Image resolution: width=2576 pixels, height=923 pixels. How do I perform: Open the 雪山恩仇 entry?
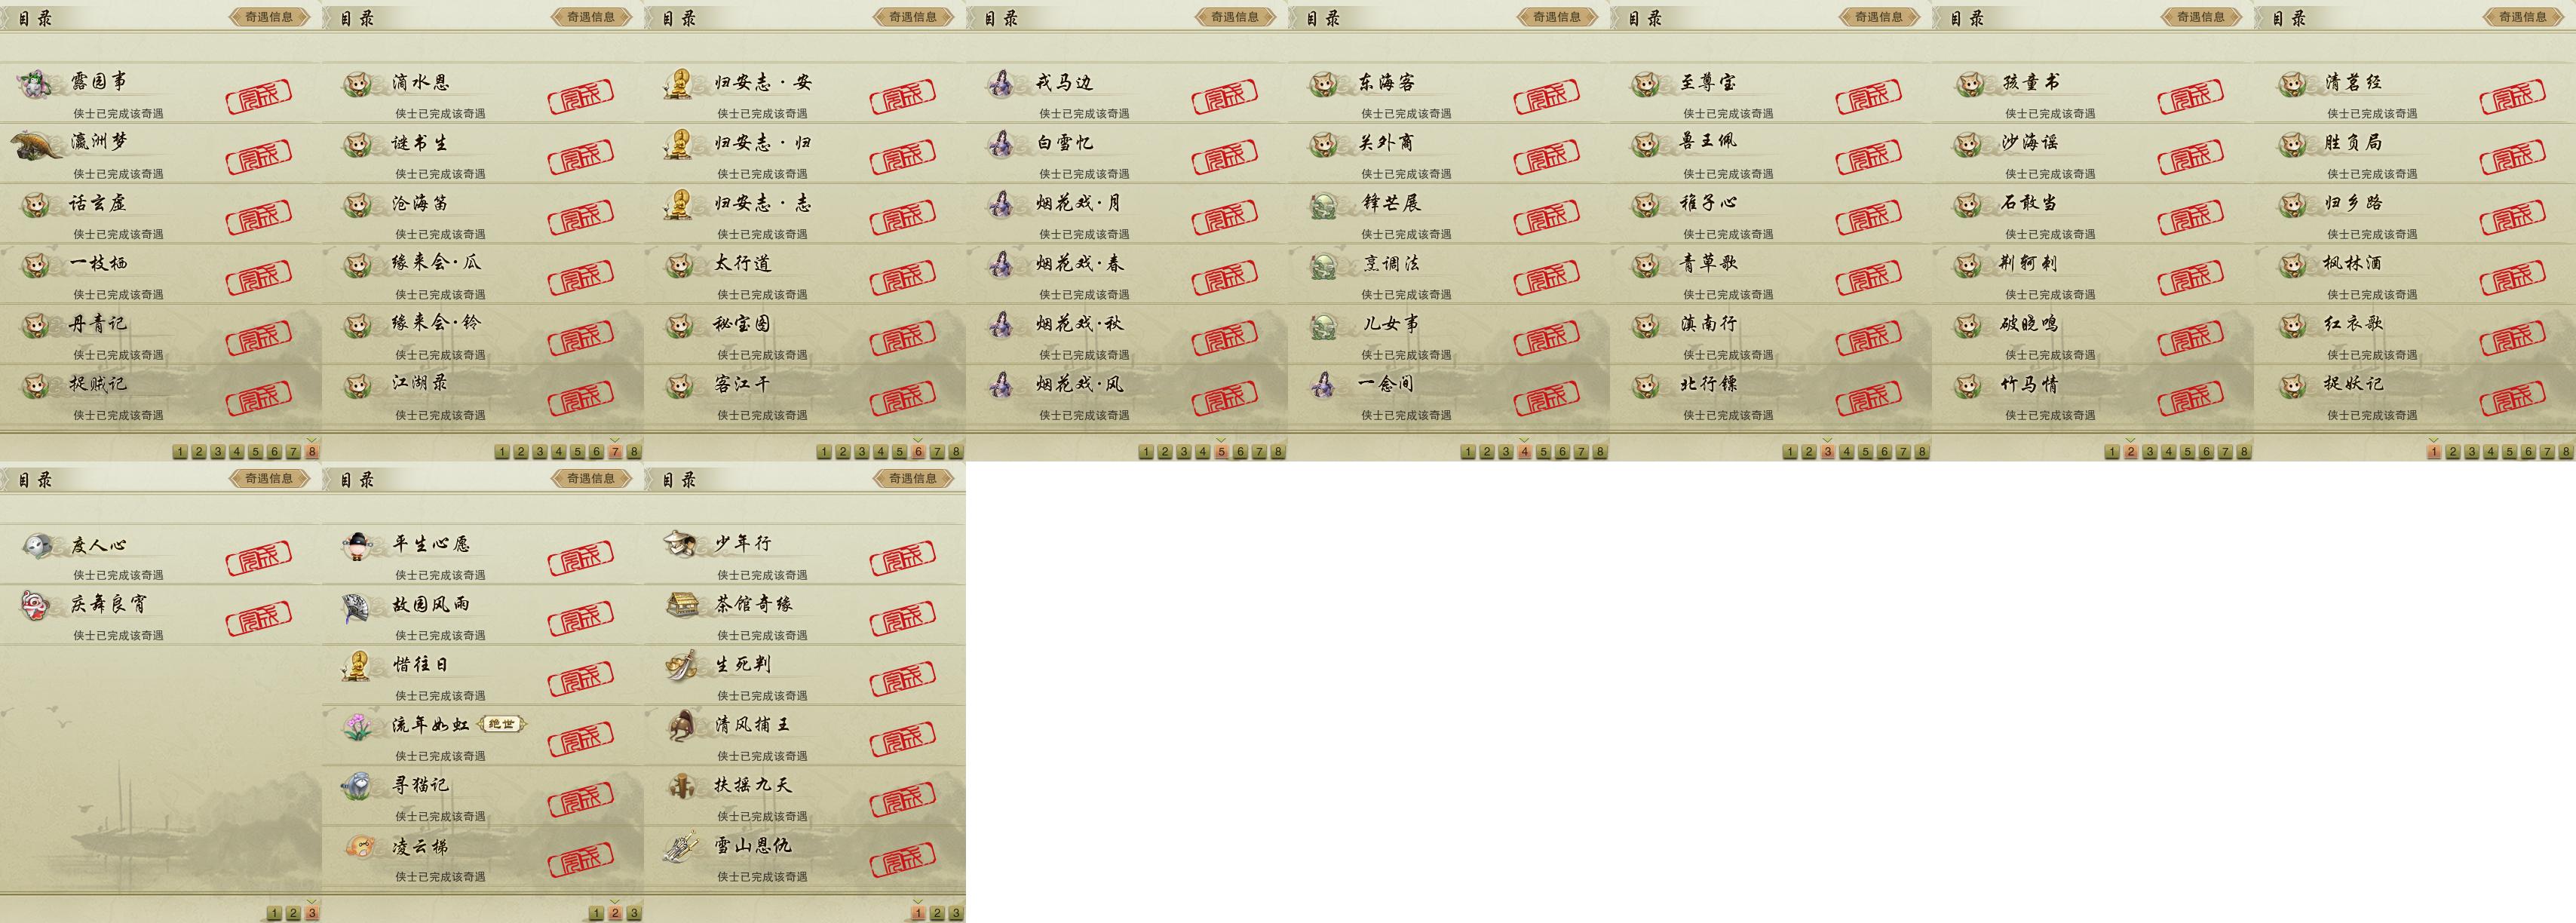(x=805, y=856)
